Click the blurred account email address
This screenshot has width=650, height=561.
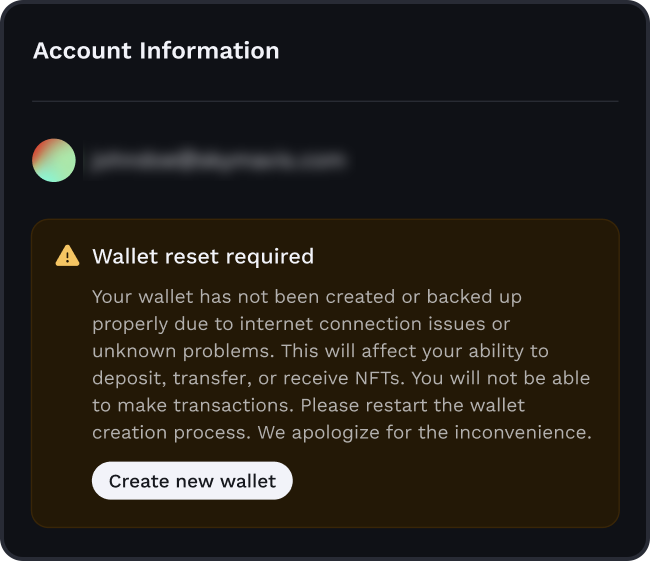click(x=217, y=160)
